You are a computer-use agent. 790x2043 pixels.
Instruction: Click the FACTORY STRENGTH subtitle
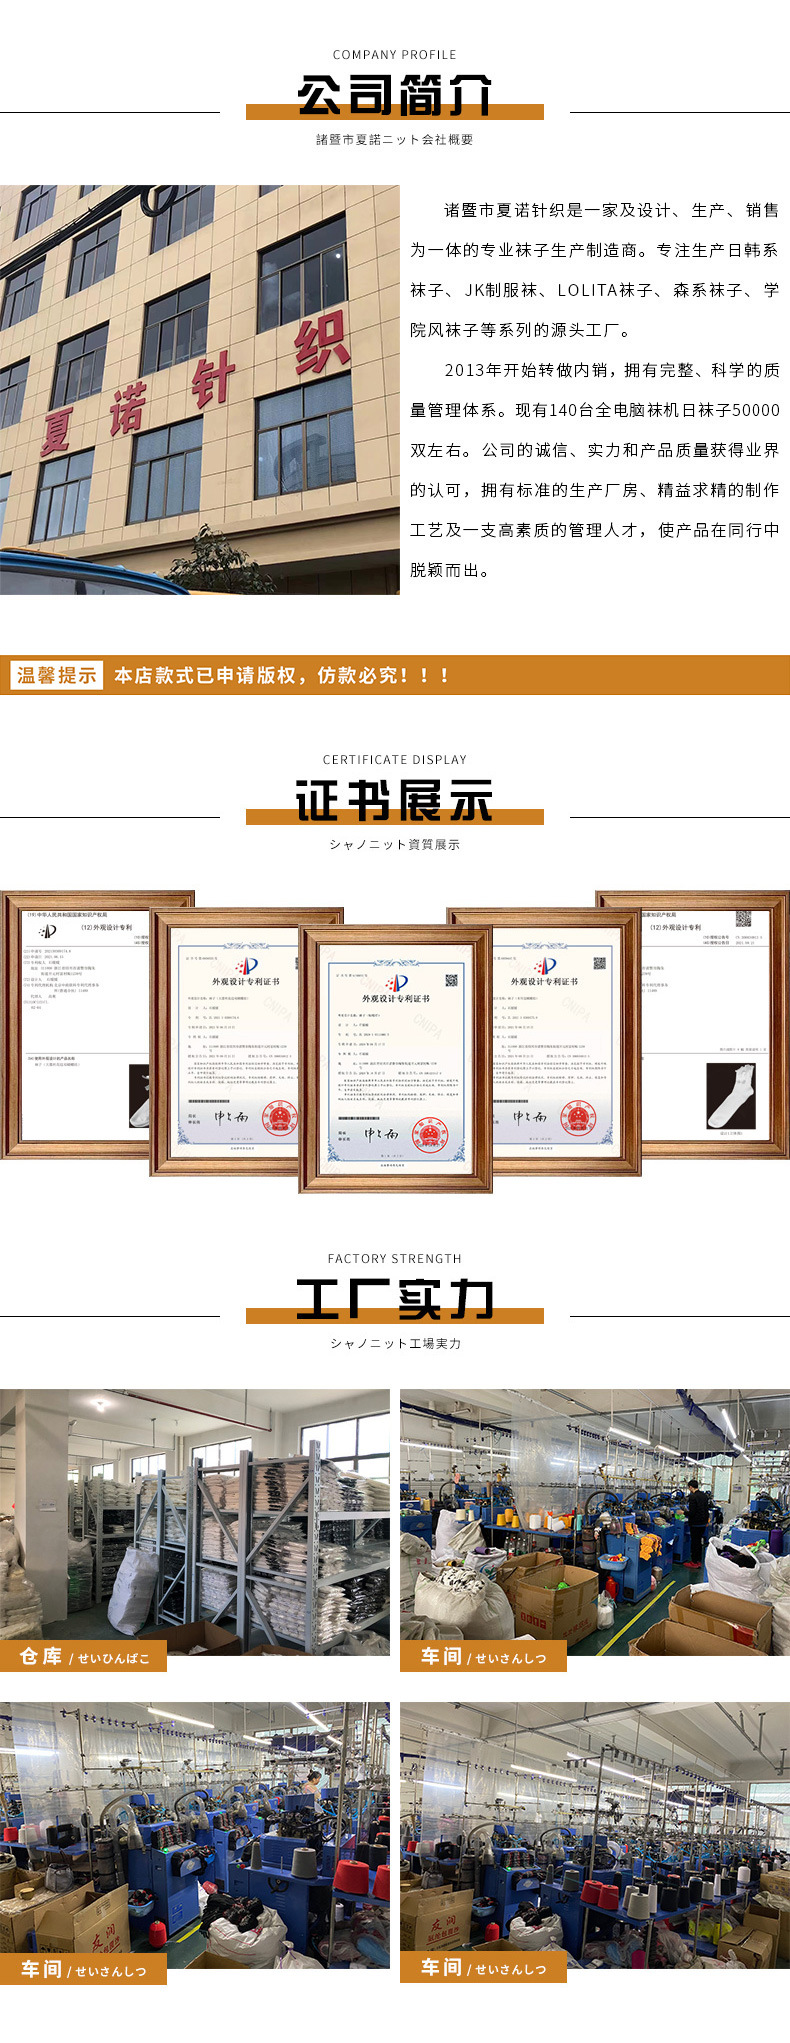coord(394,1259)
